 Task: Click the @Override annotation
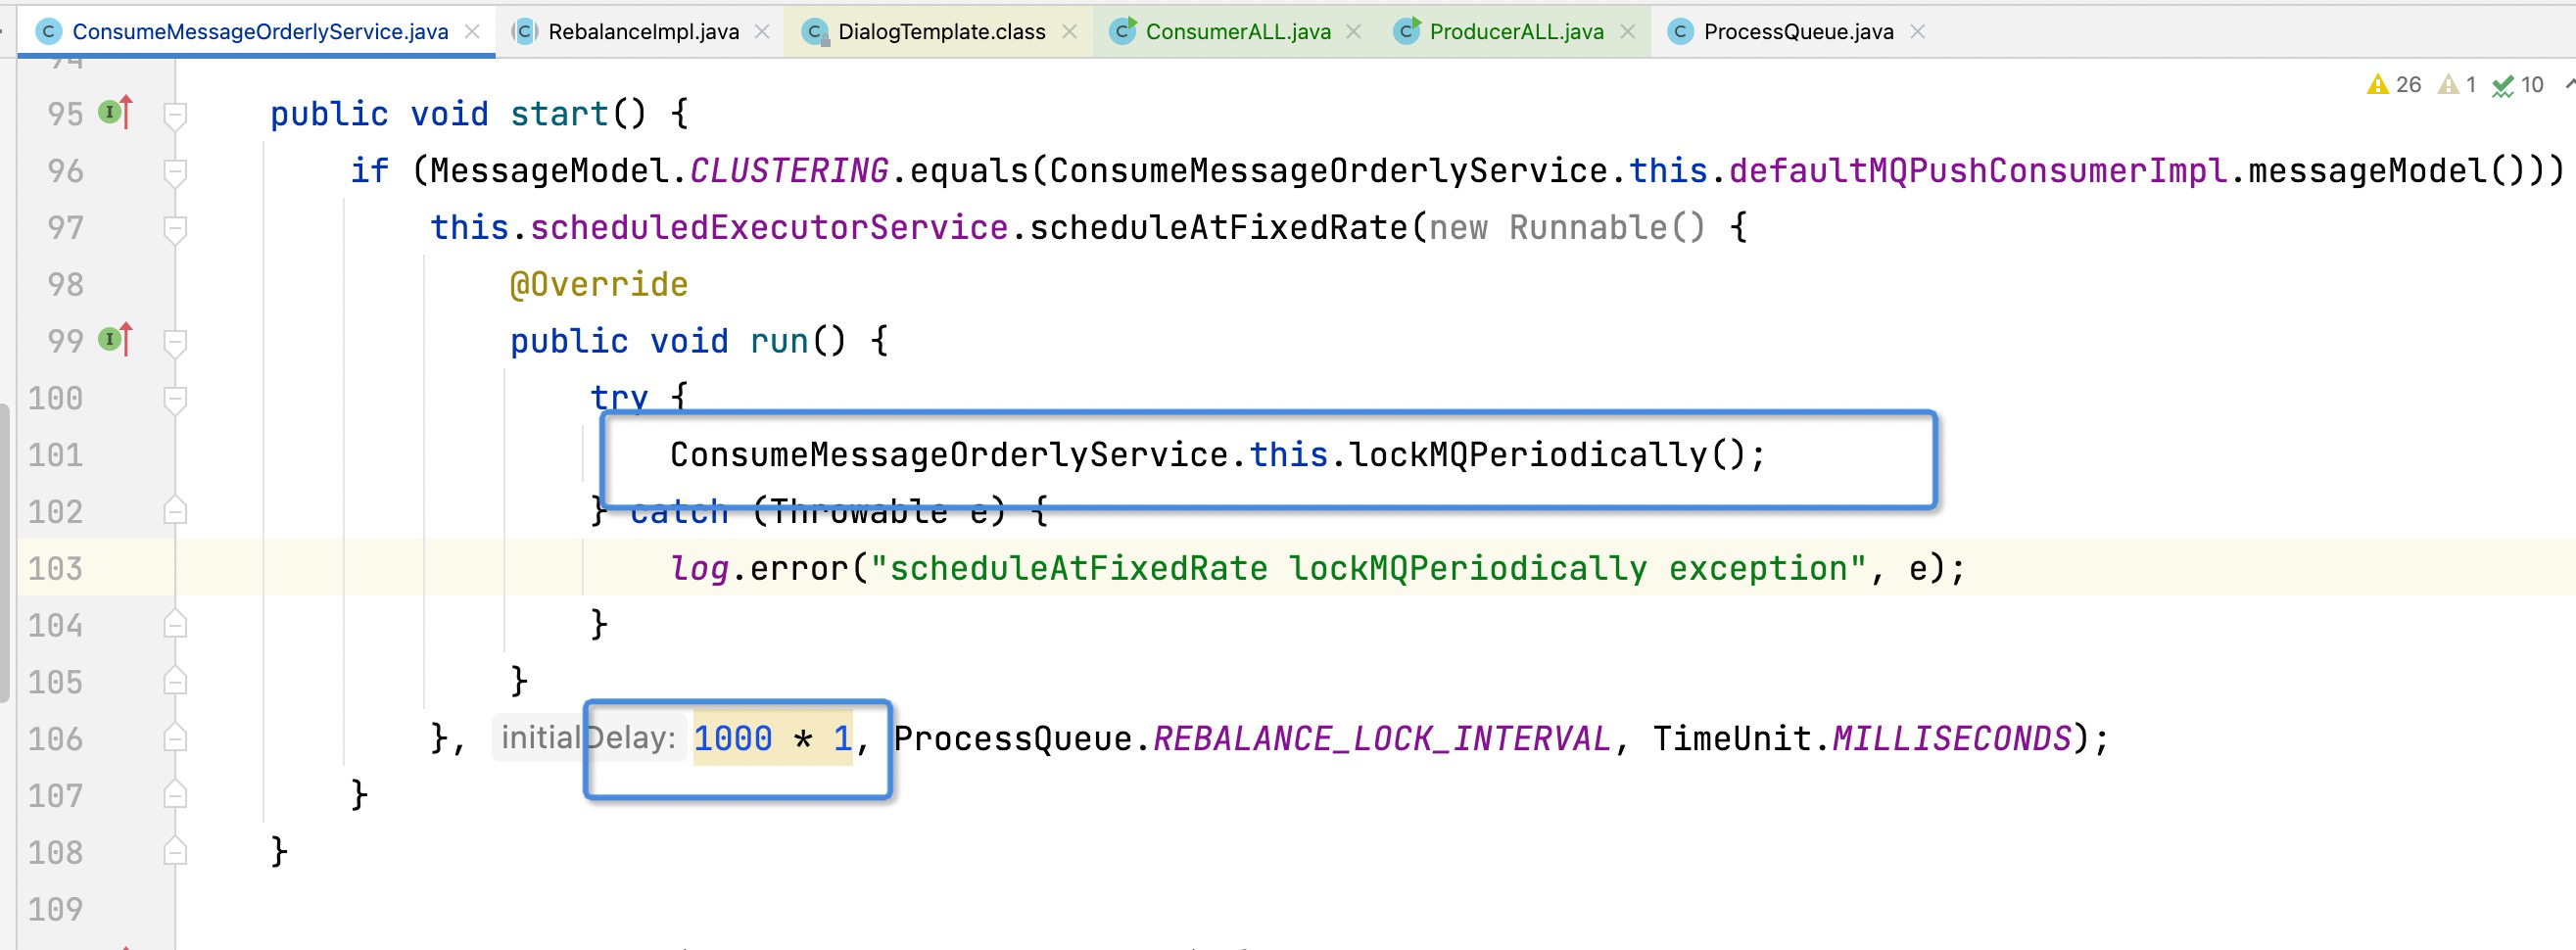[598, 285]
